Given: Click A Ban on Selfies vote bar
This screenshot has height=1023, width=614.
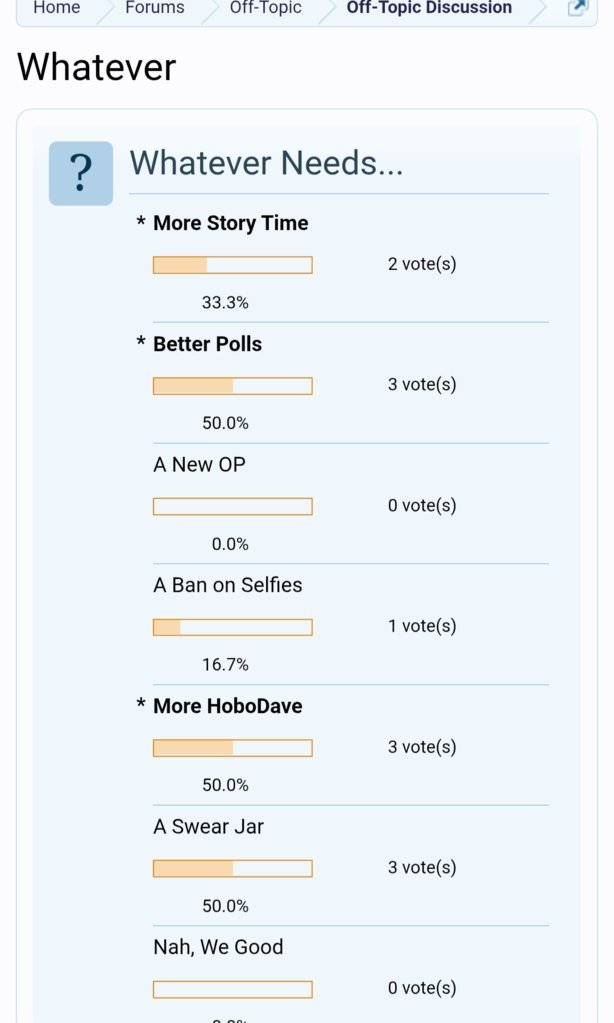Looking at the screenshot, I should tap(233, 627).
